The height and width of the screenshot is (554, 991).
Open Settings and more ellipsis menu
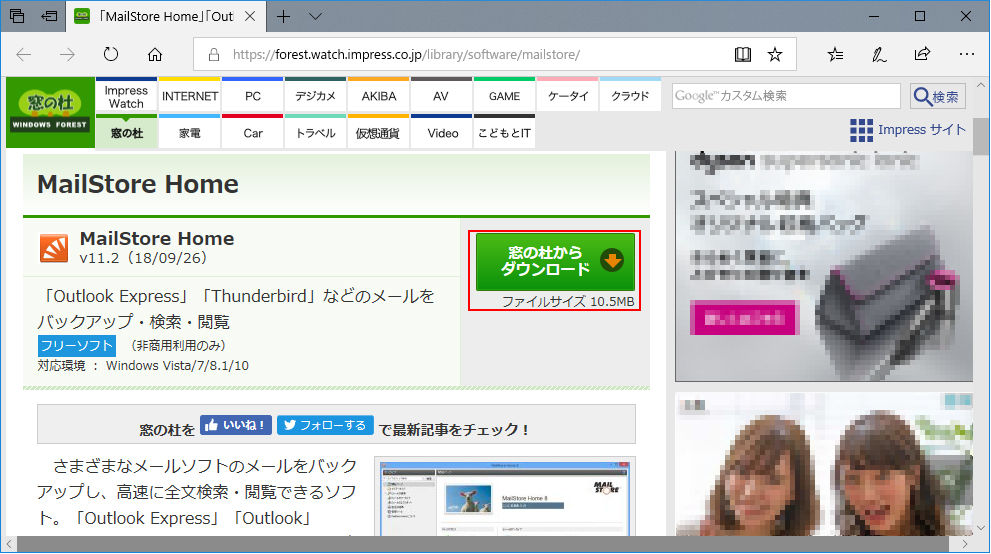[966, 54]
